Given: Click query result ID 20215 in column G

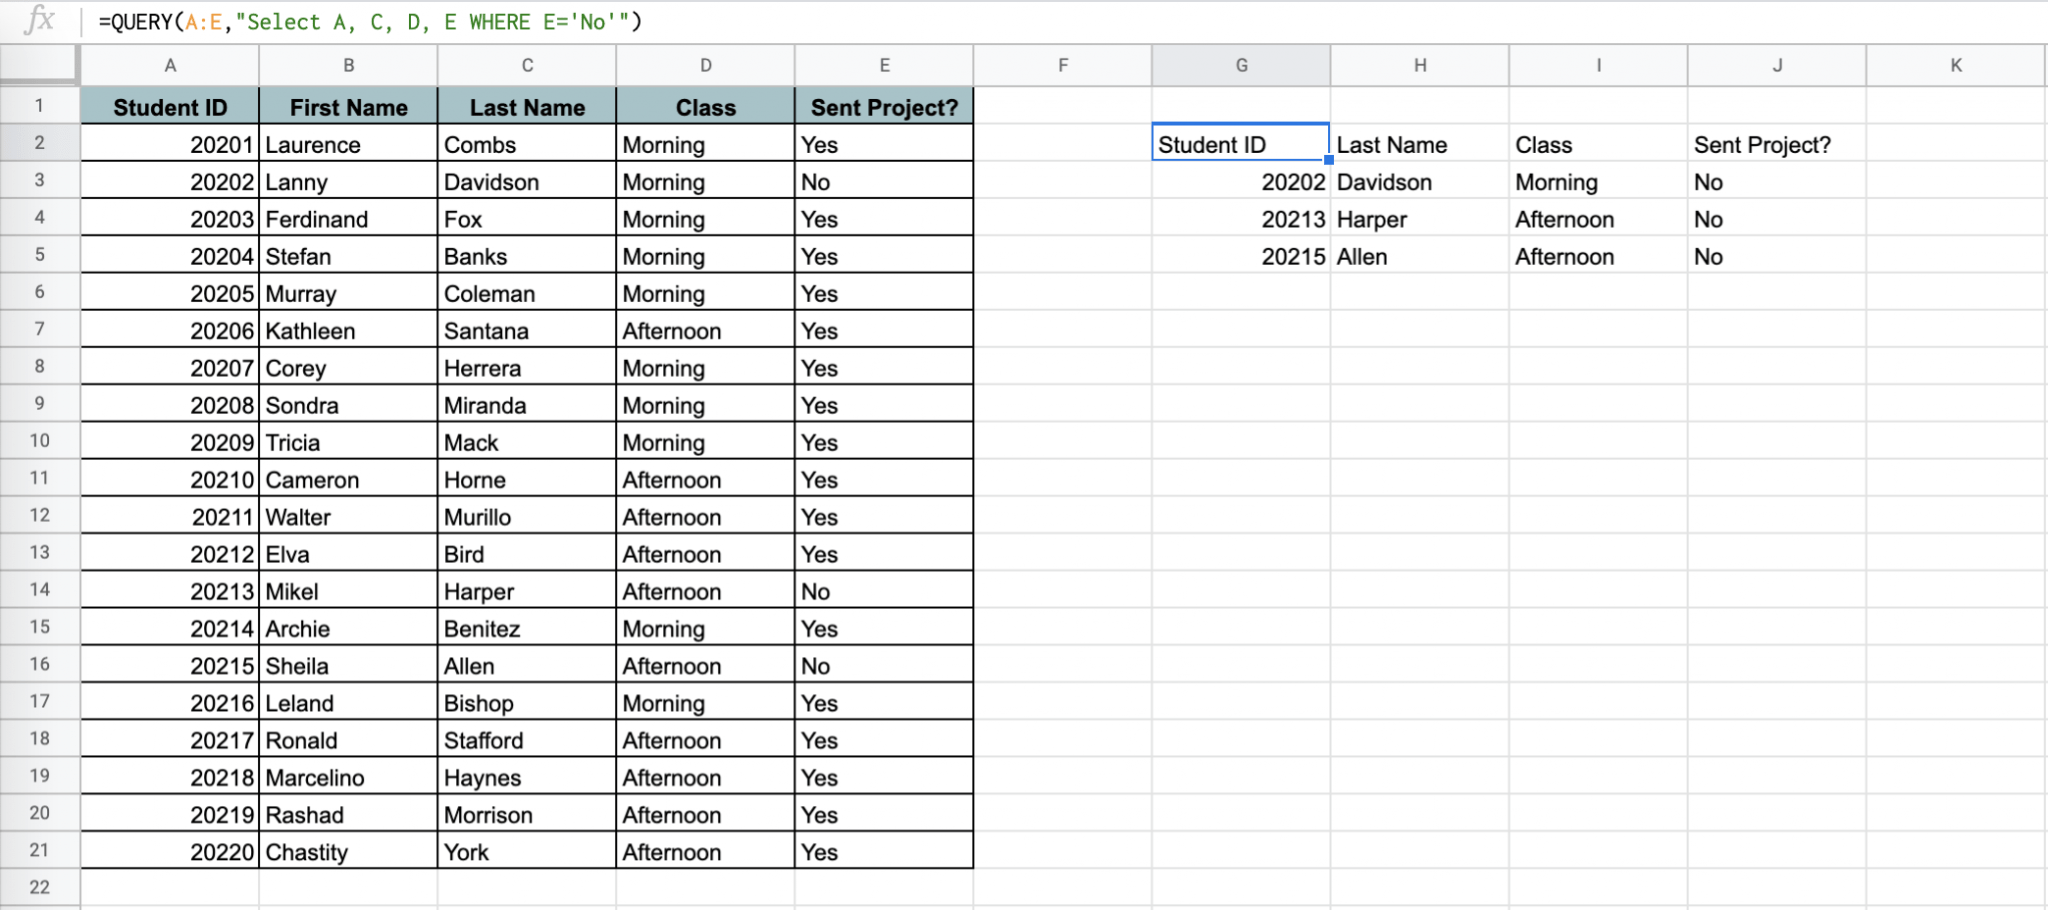Looking at the screenshot, I should [1241, 256].
